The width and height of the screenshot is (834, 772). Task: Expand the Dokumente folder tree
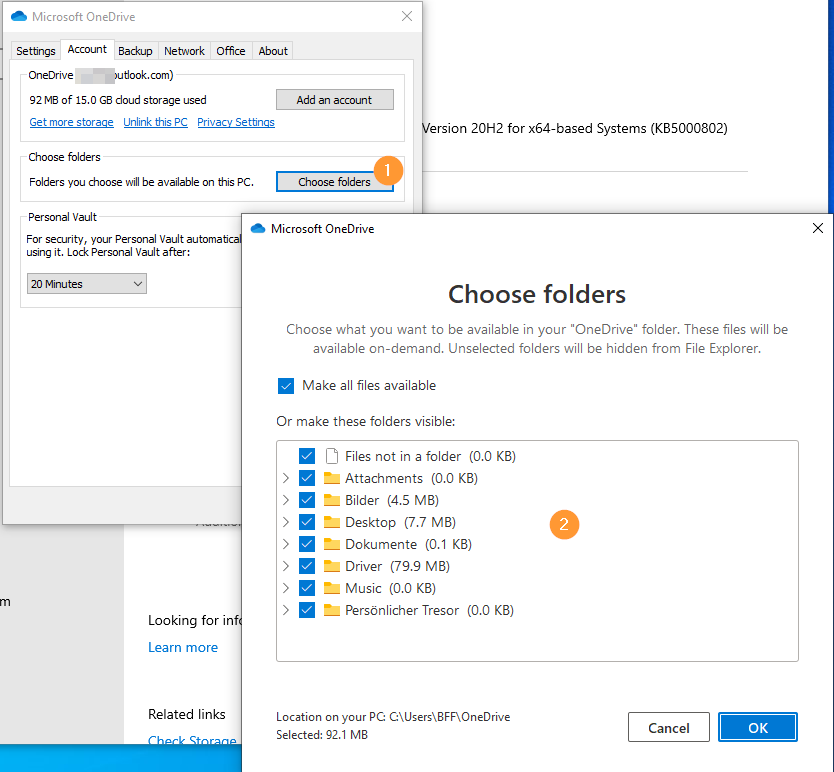coord(286,544)
